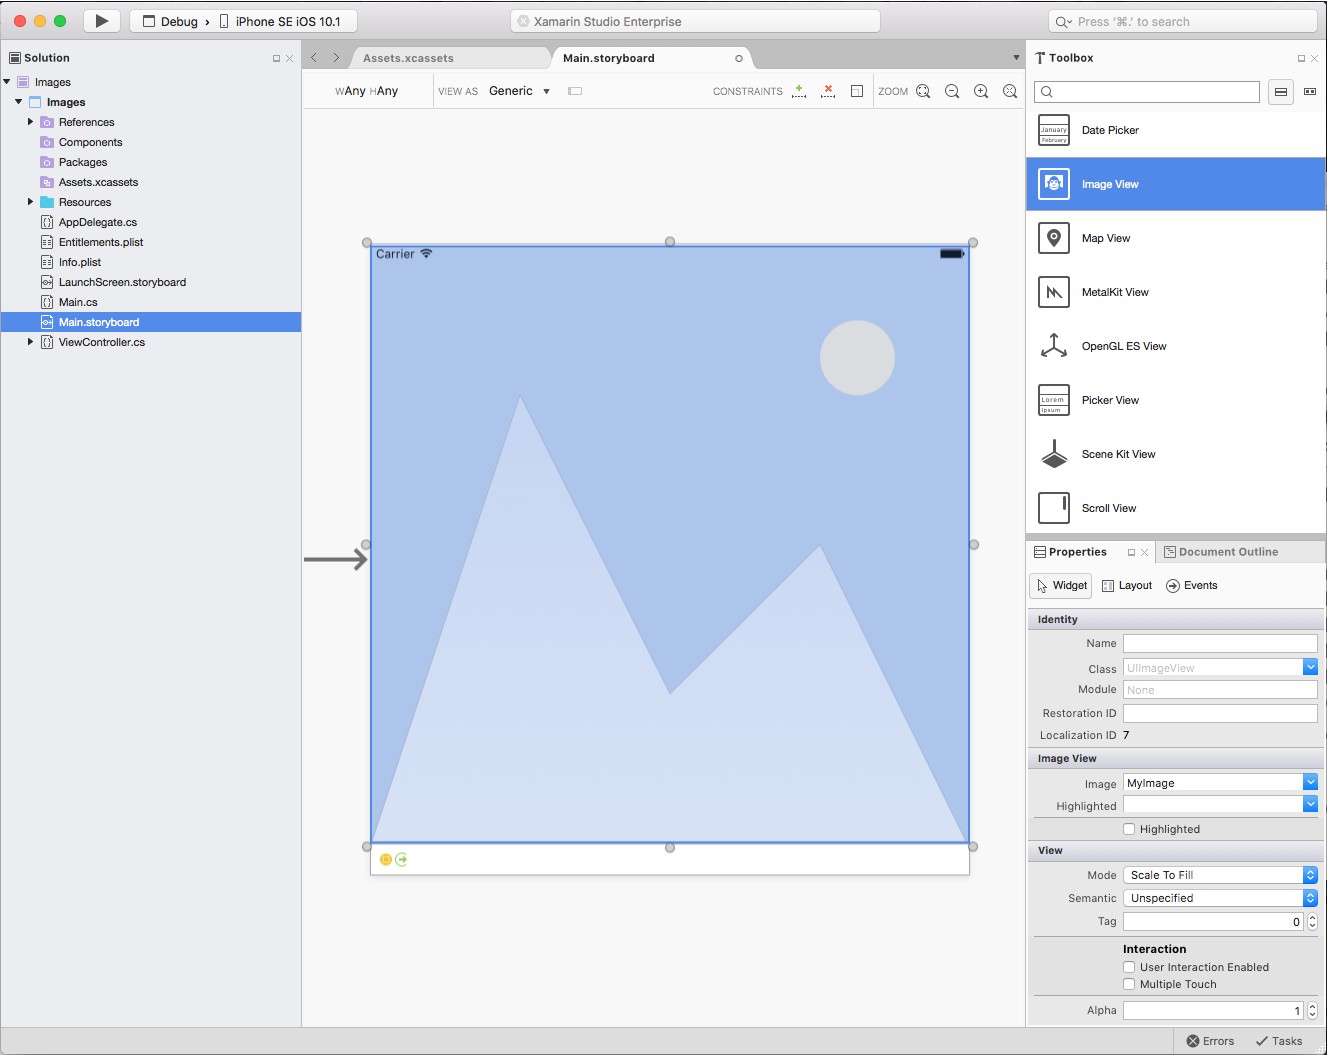Click the add constraint icon in the toolbar

pos(799,91)
